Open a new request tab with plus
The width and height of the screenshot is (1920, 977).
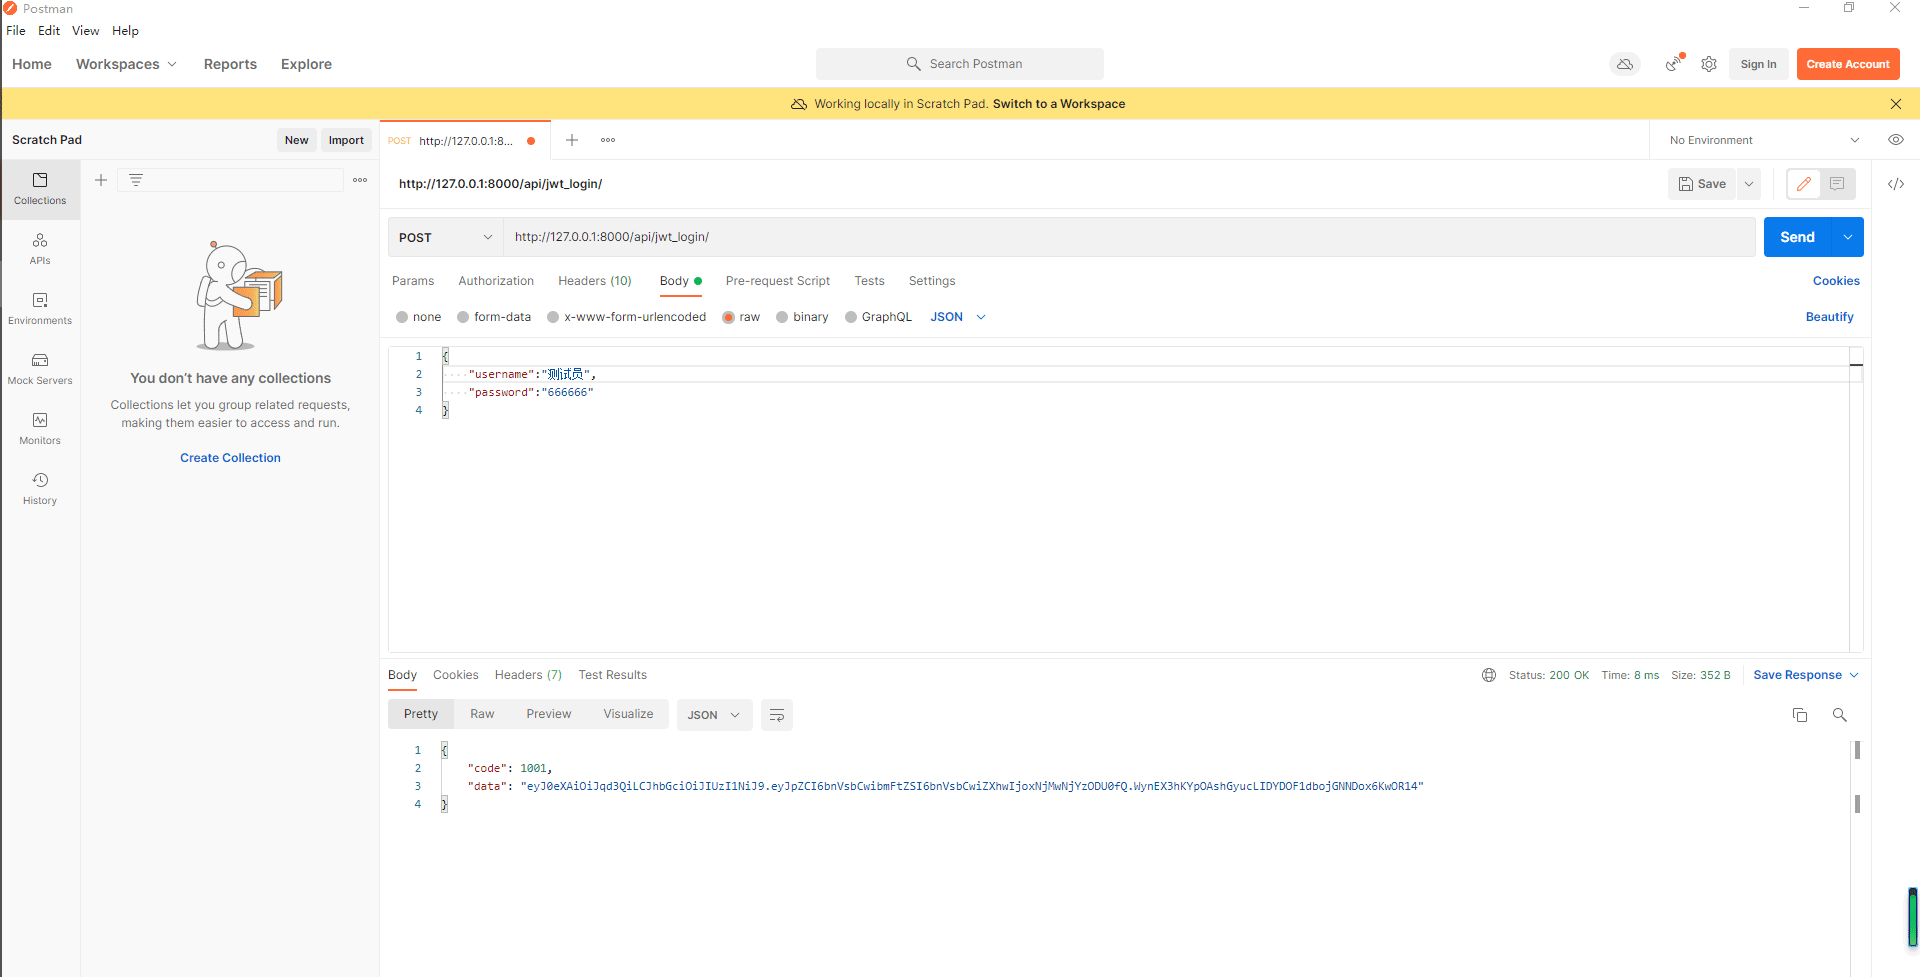click(572, 140)
